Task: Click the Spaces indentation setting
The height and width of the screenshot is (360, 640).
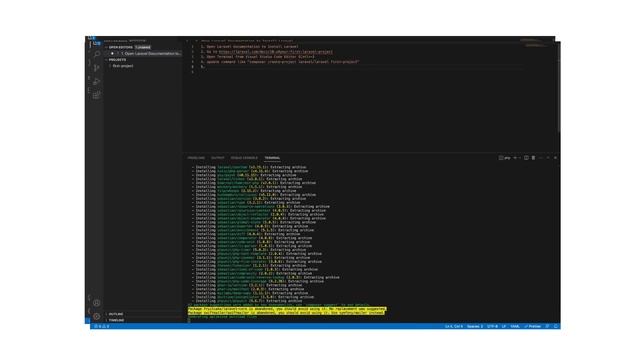Action: 475,327
